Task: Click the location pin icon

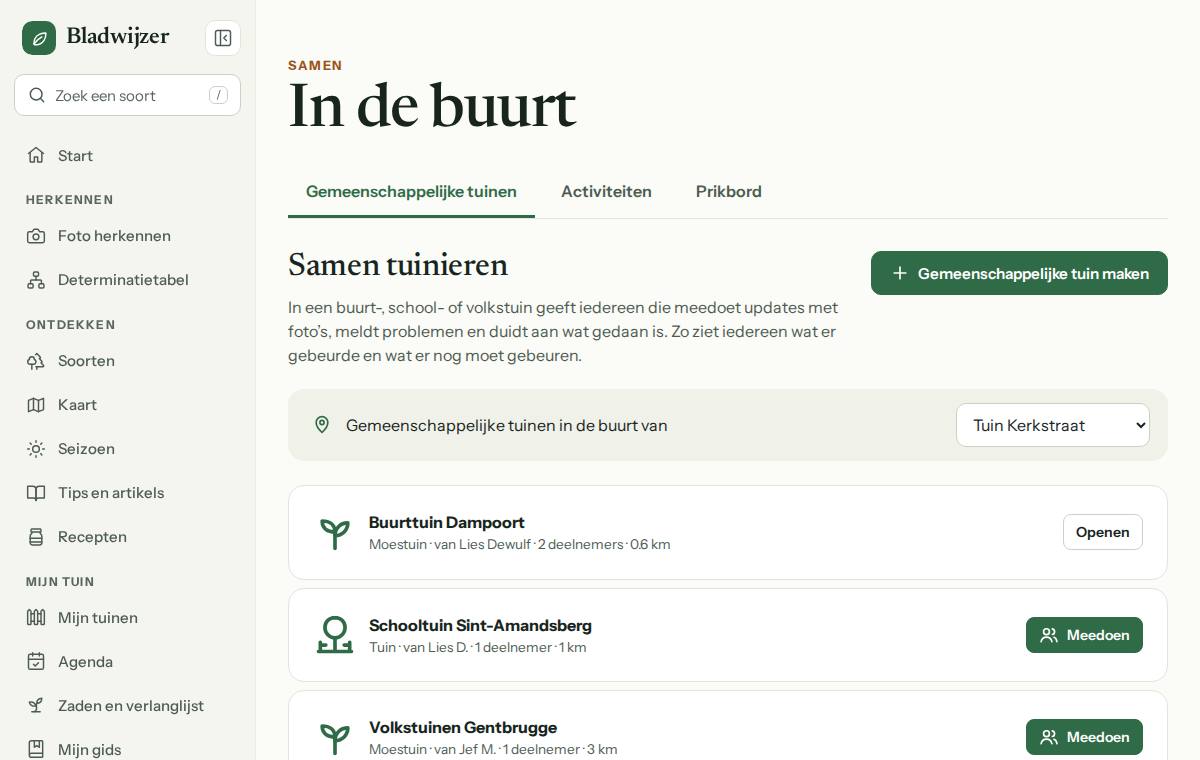Action: (x=322, y=425)
